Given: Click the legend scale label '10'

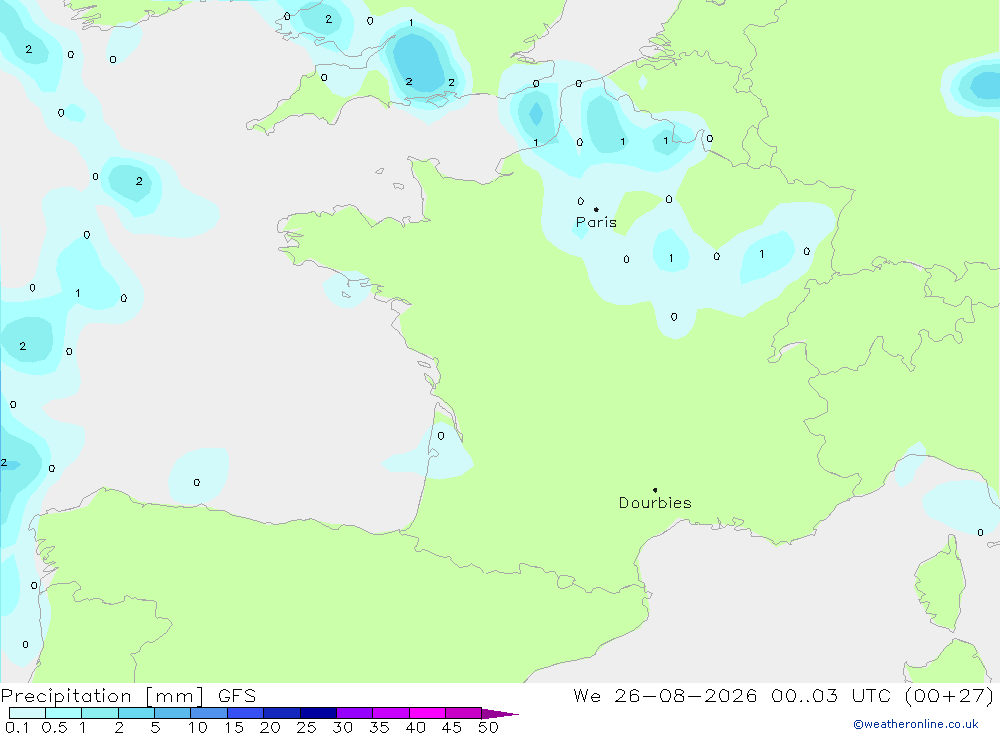Looking at the screenshot, I should pos(198,727).
